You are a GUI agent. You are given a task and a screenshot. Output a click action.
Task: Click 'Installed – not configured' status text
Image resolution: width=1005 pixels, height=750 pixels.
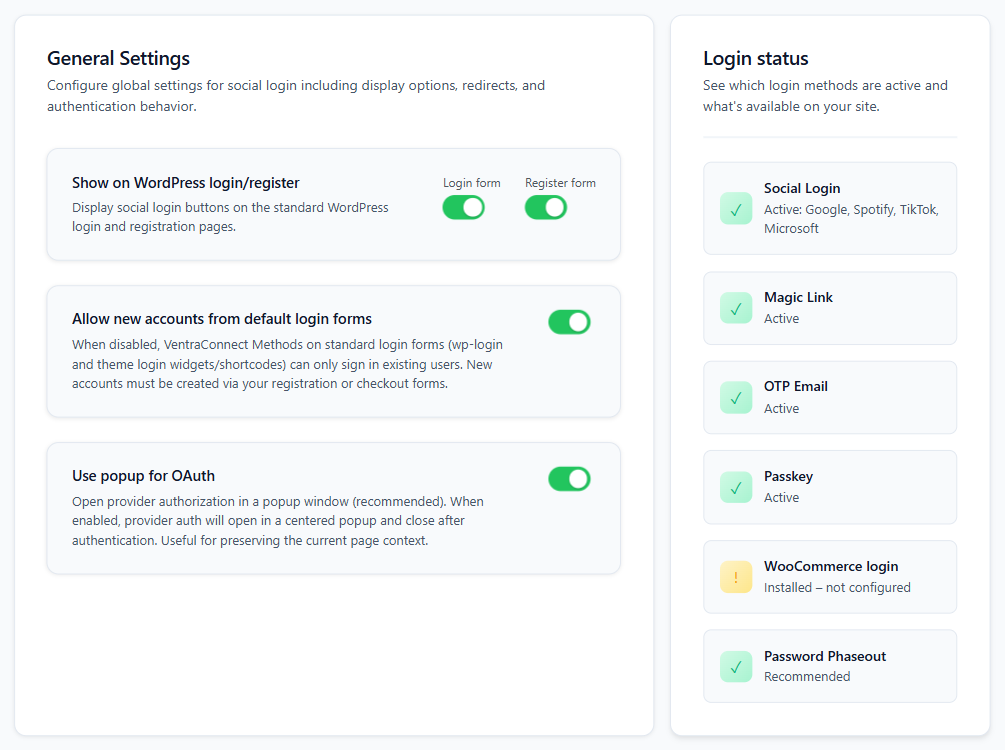click(837, 588)
